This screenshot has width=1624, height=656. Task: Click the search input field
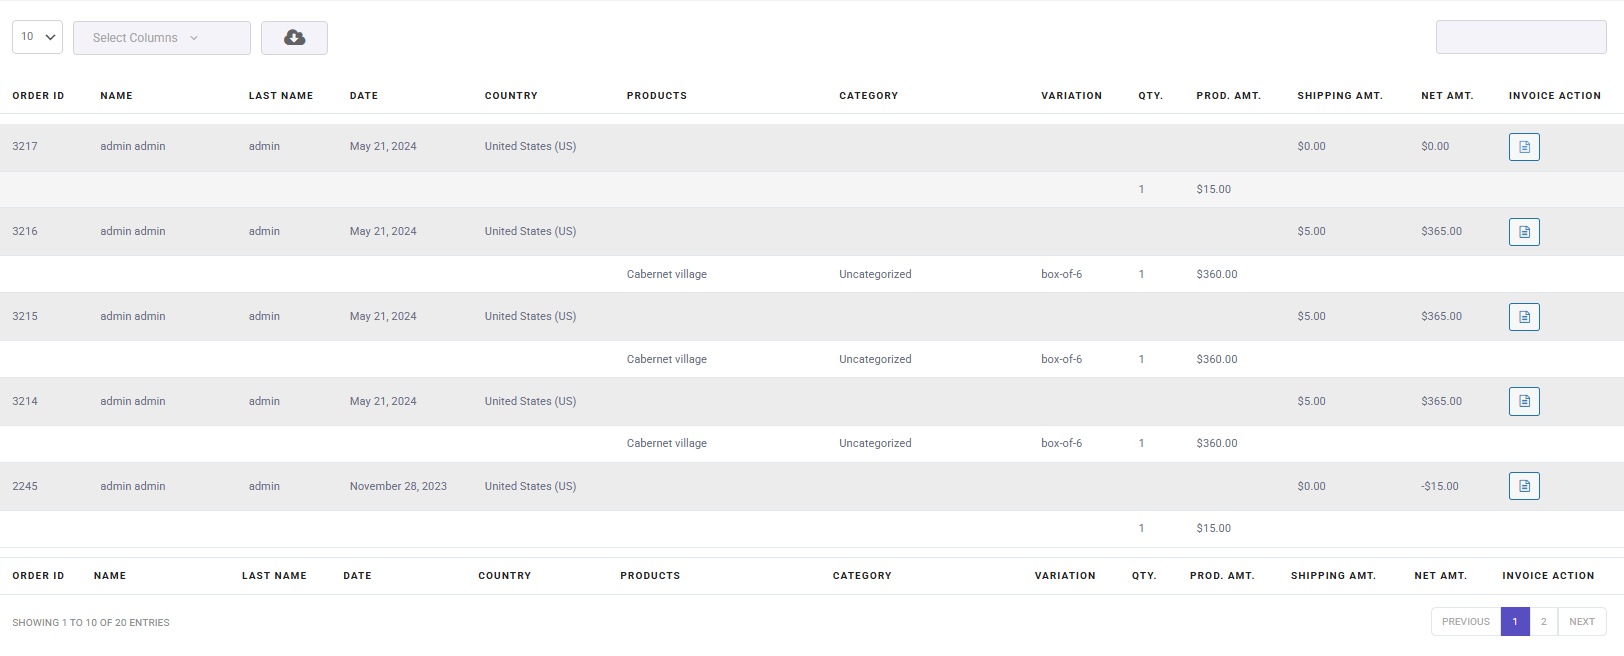point(1520,37)
